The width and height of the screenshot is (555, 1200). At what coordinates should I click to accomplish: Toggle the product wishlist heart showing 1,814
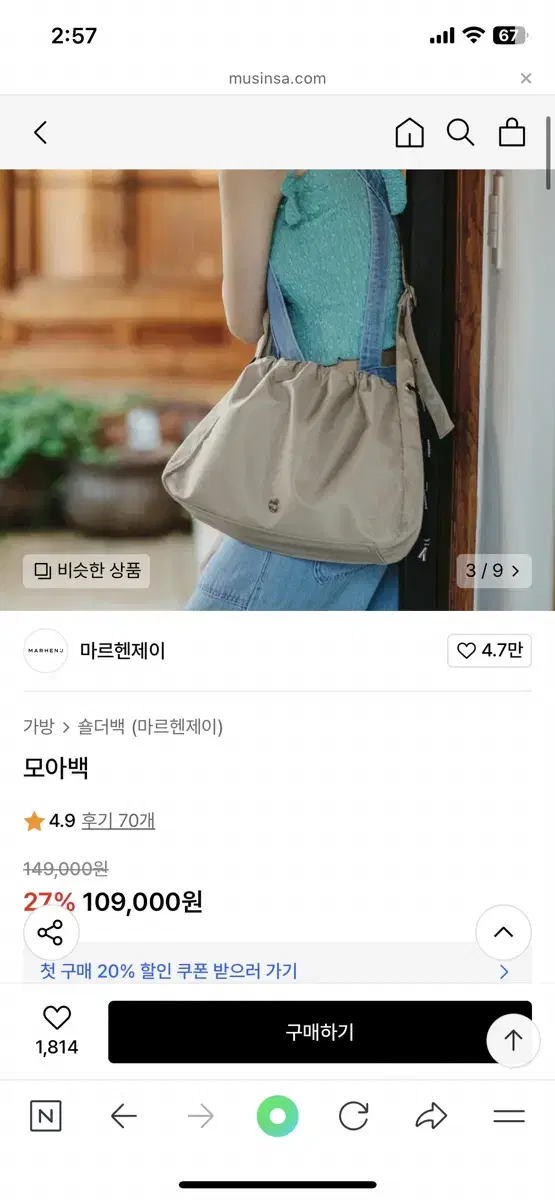[57, 1031]
